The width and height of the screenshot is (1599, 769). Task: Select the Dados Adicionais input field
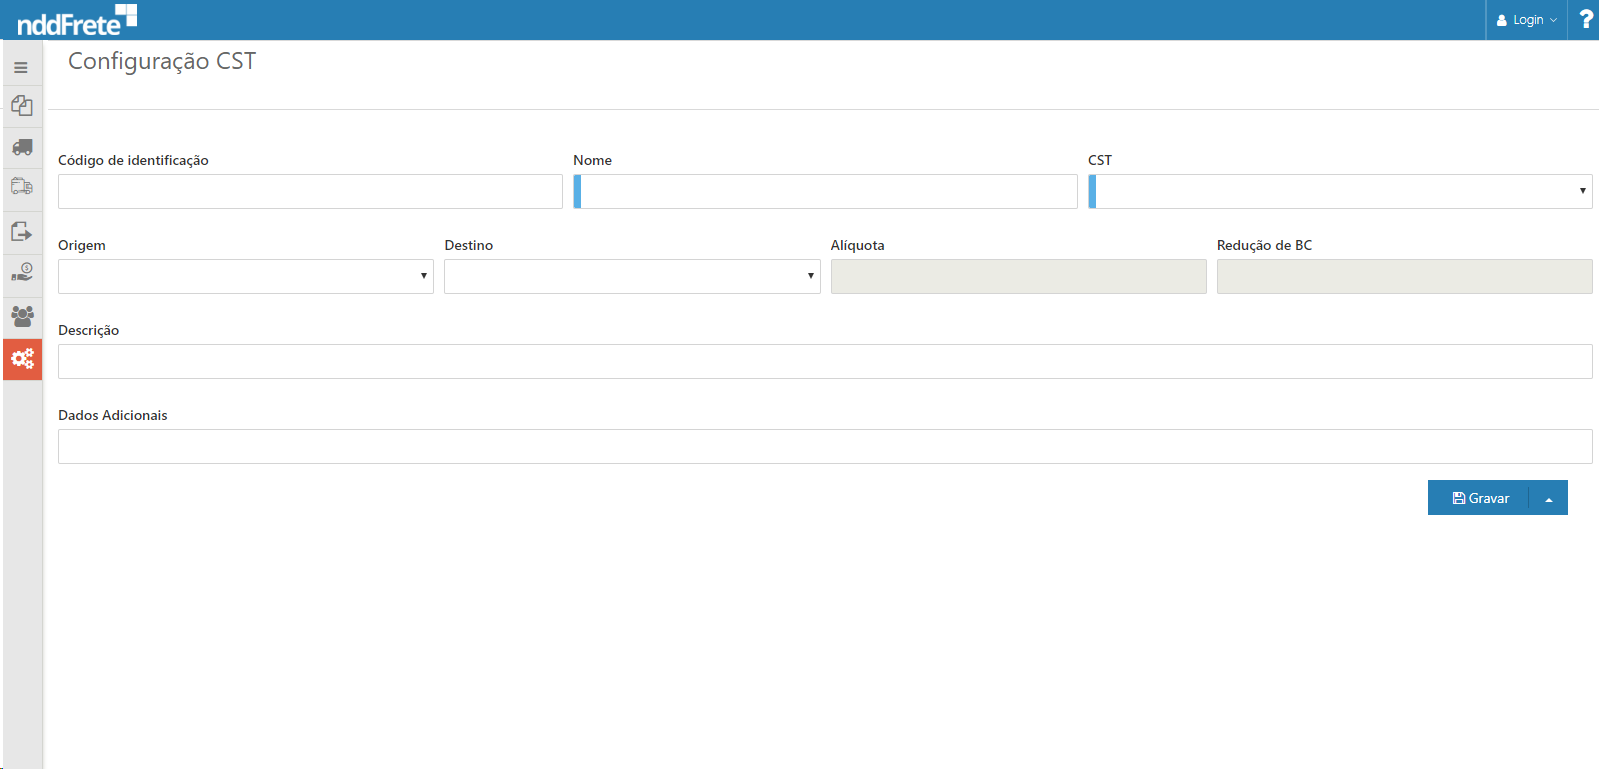pyautogui.click(x=825, y=446)
